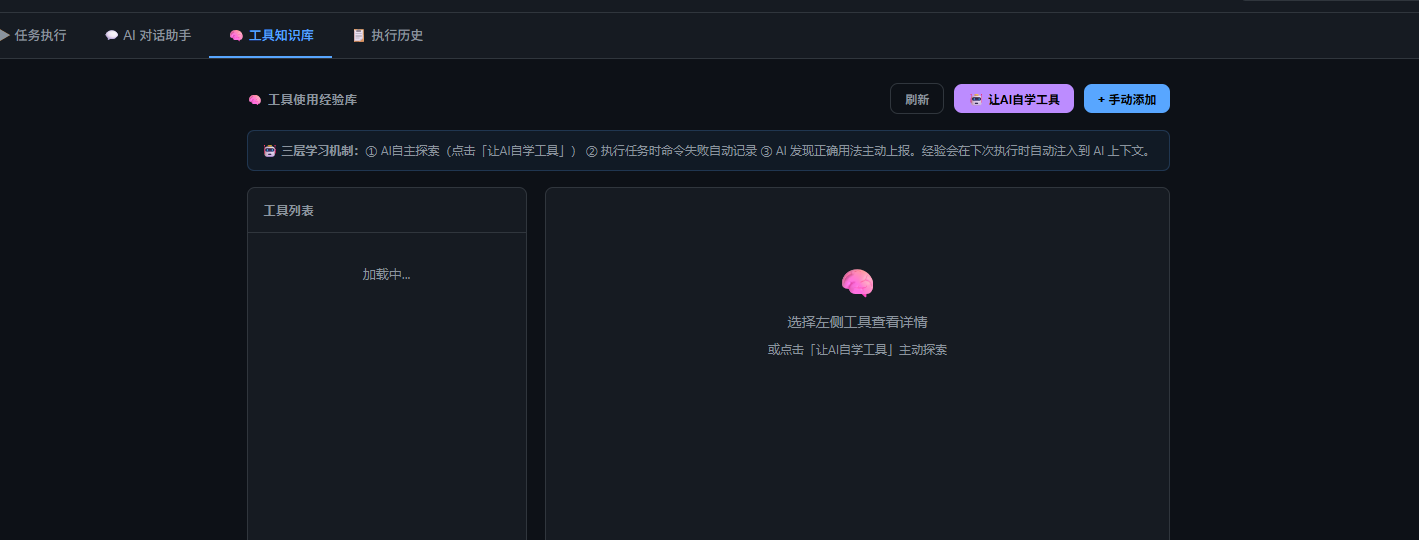Click the play icon on 任务执行 tab
Screen dimensions: 1419x540
point(5,35)
